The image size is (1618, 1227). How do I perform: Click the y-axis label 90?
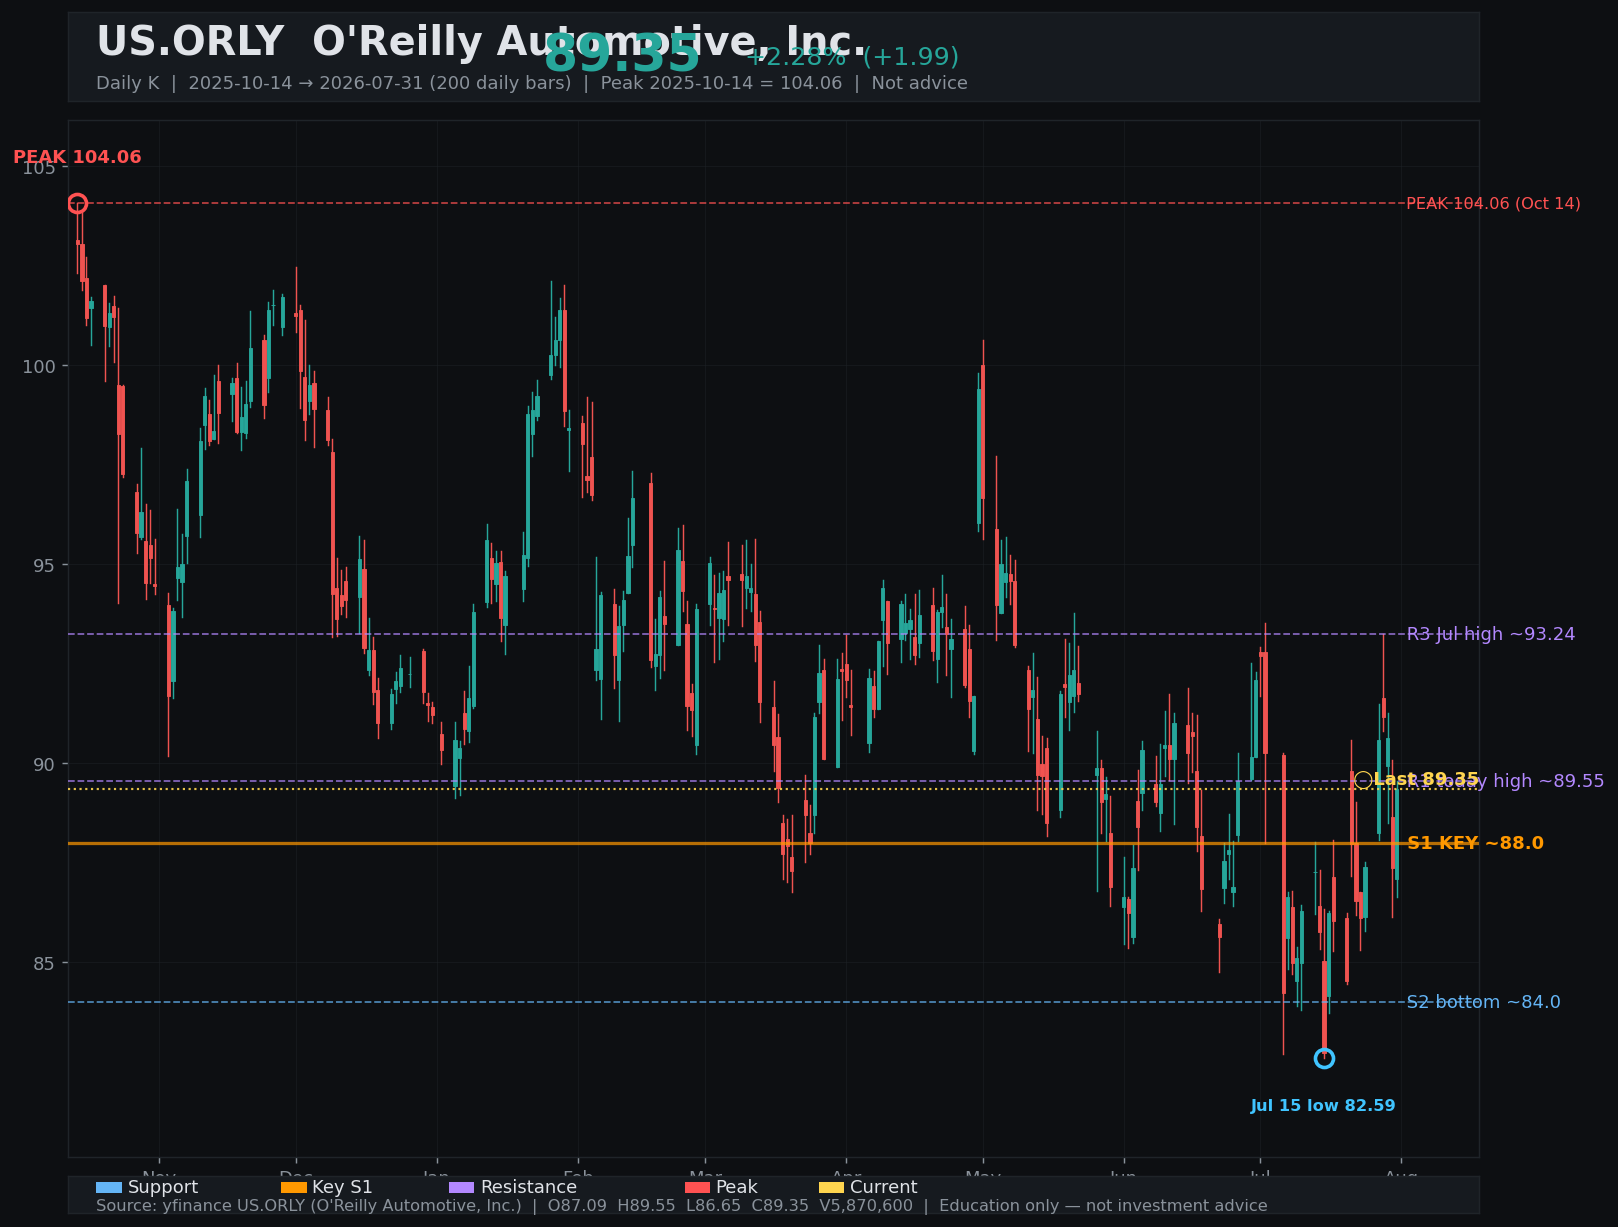pyautogui.click(x=44, y=764)
